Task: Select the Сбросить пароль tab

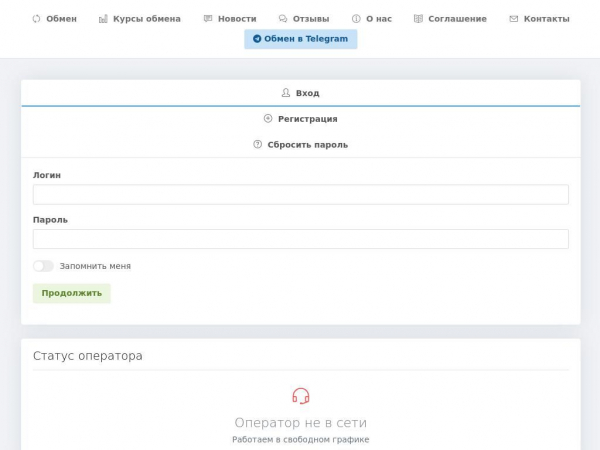Action: click(x=300, y=145)
